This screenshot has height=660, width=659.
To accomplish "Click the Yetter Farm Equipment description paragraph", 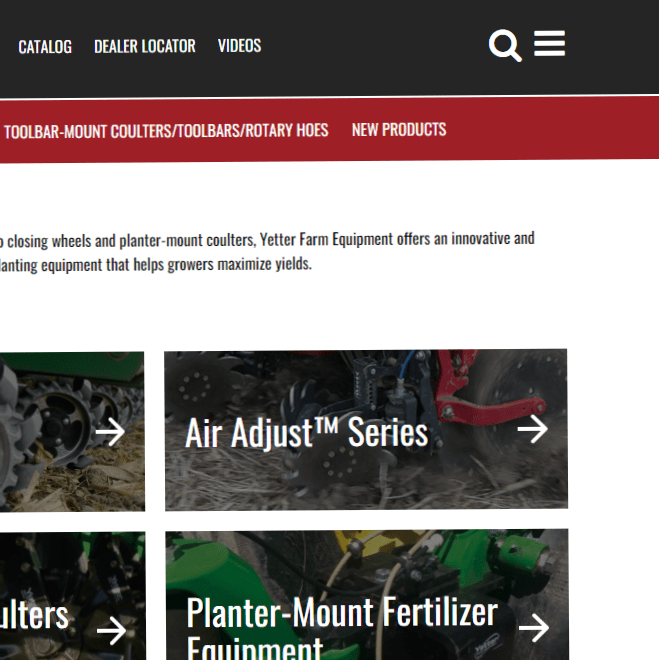I will (x=267, y=252).
